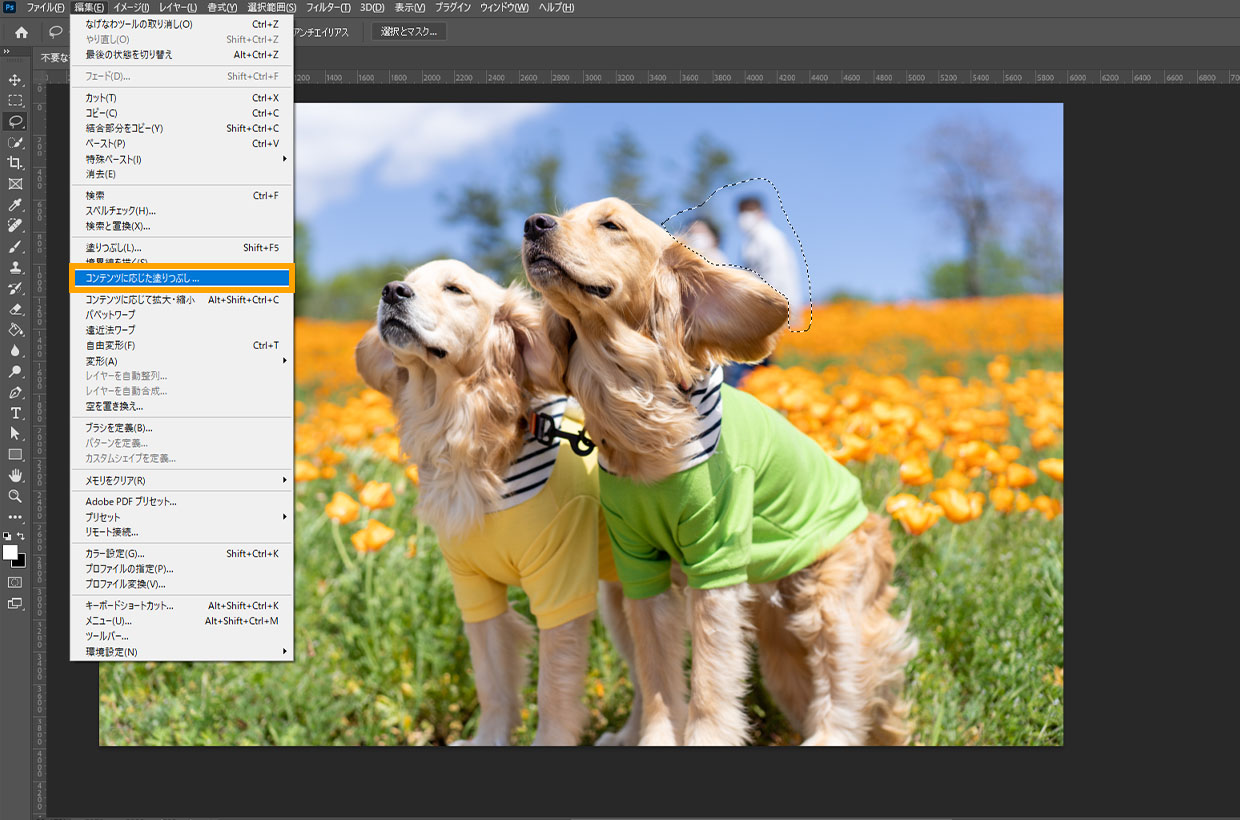Viewport: 1240px width, 820px height.
Task: Open the 表示(V) menu
Action: tap(409, 7)
